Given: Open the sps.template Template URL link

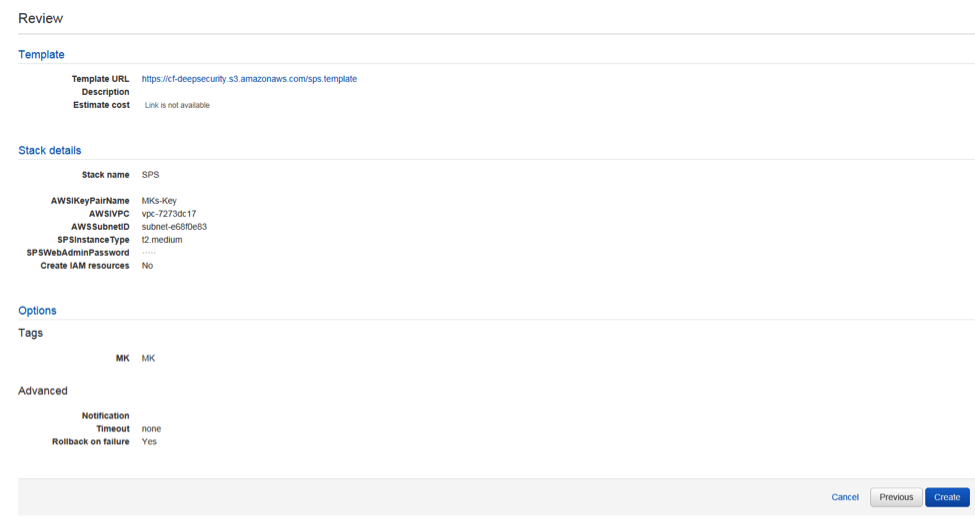Looking at the screenshot, I should pos(249,79).
